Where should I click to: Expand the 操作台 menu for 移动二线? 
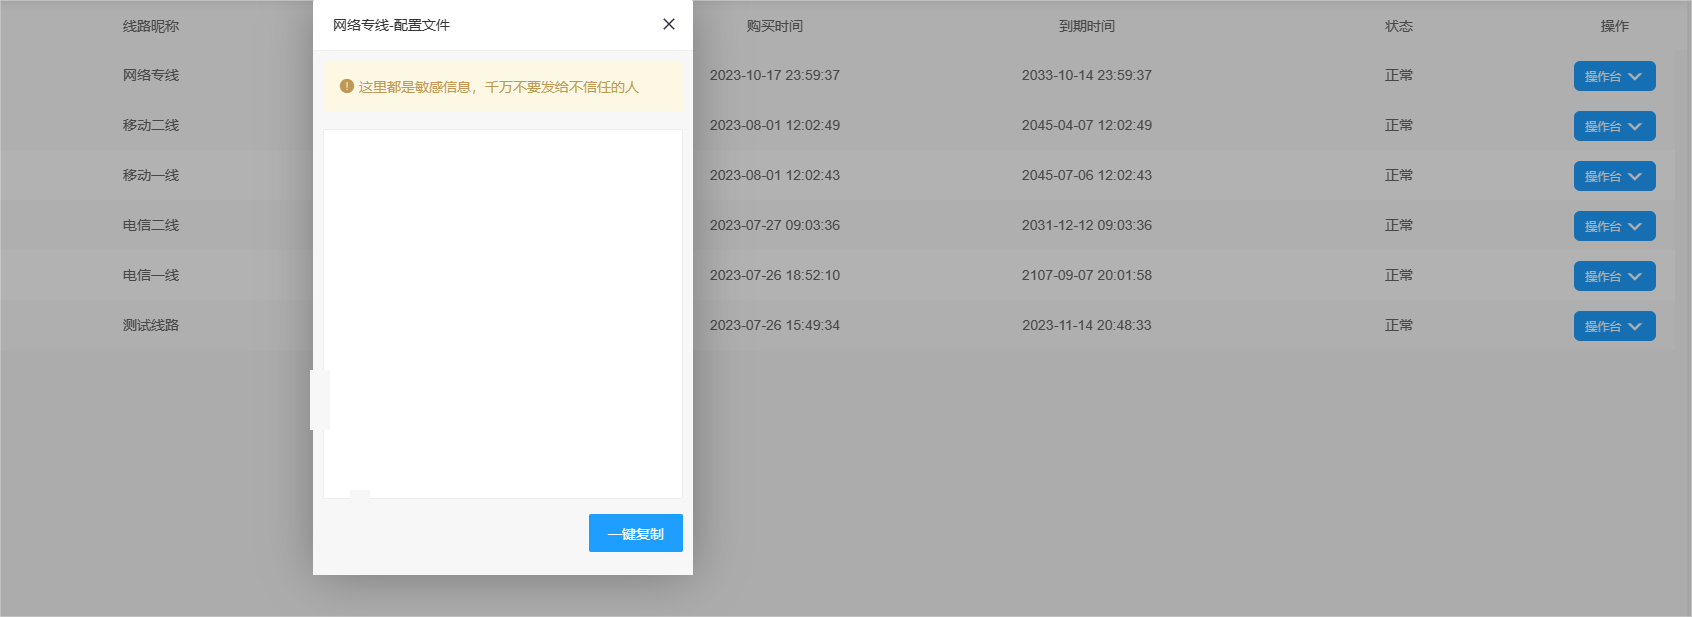(1614, 126)
